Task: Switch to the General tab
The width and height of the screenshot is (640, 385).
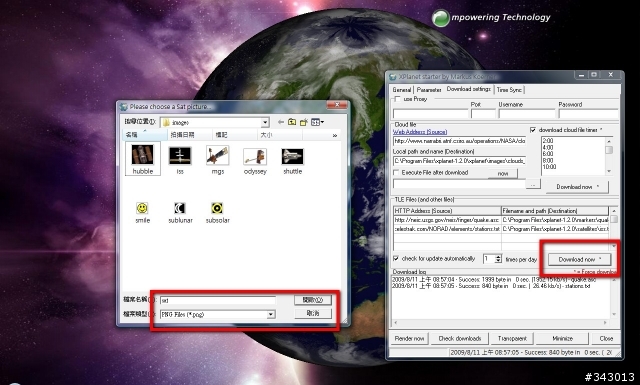Action: 402,89
